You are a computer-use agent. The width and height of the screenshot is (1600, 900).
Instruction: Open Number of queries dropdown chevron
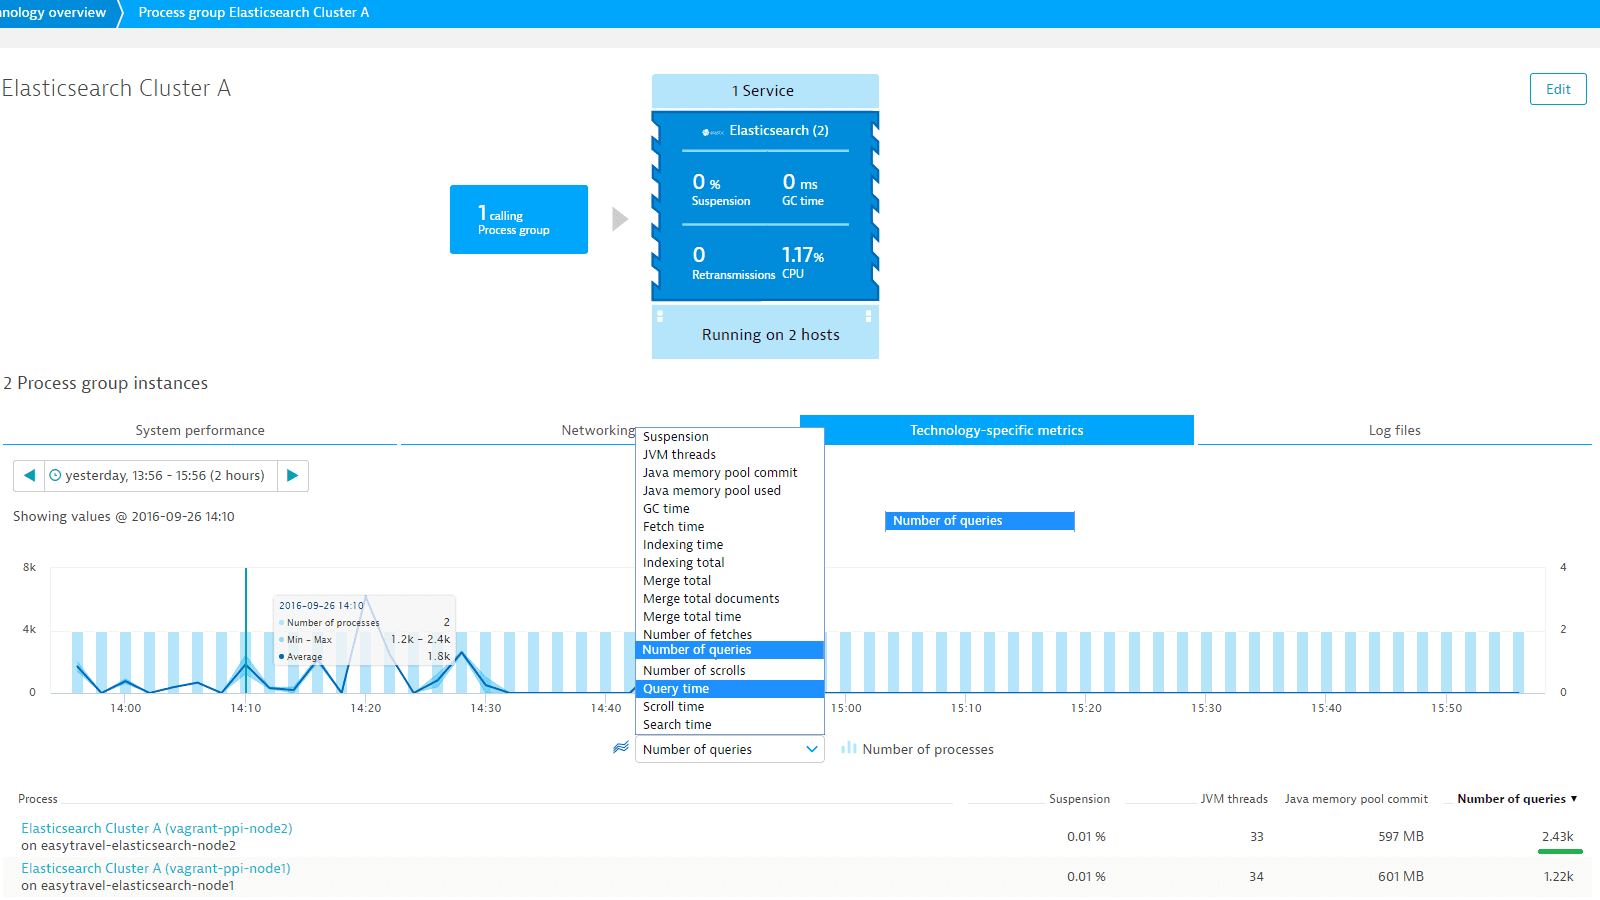pyautogui.click(x=812, y=749)
